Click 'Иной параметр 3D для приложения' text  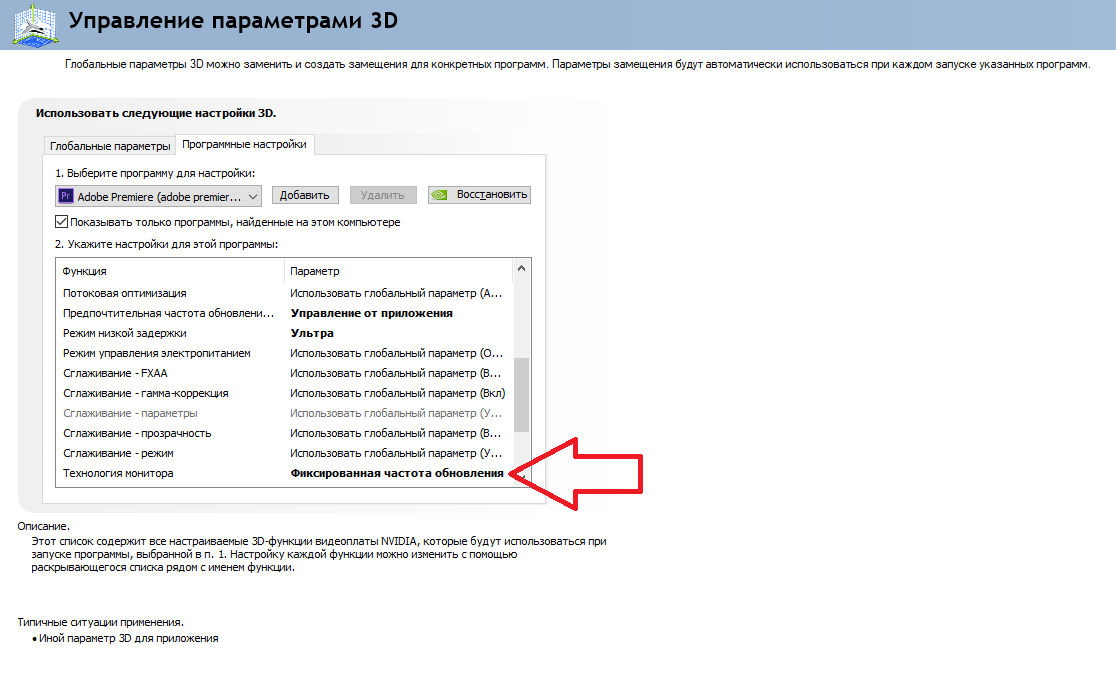[x=129, y=639]
